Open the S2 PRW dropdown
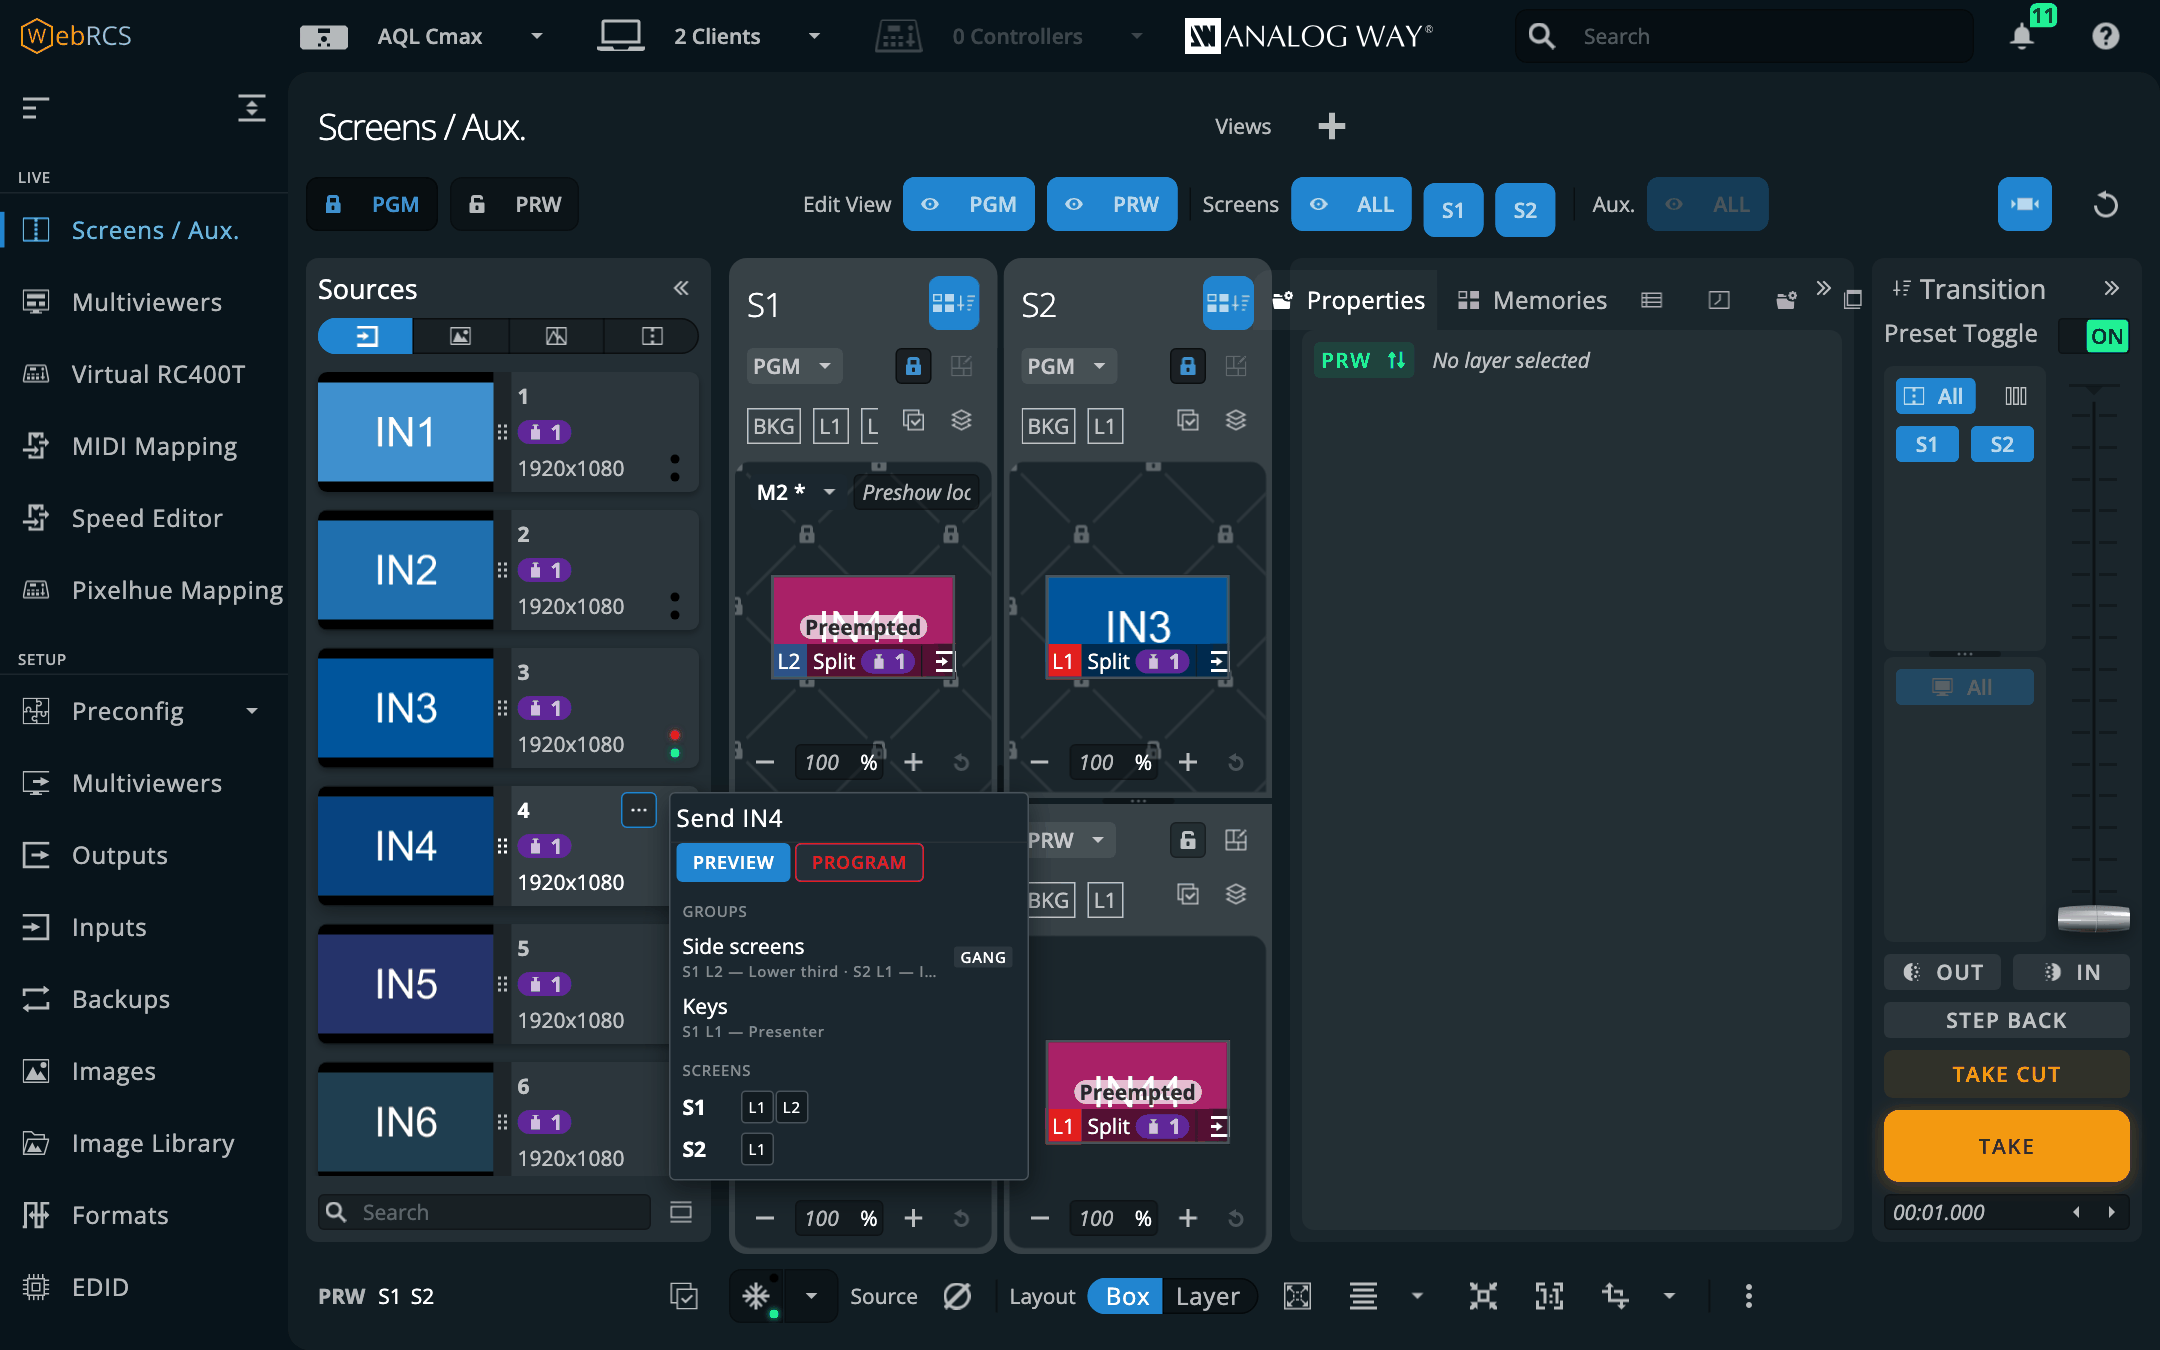The width and height of the screenshot is (2160, 1350). pos(1069,840)
